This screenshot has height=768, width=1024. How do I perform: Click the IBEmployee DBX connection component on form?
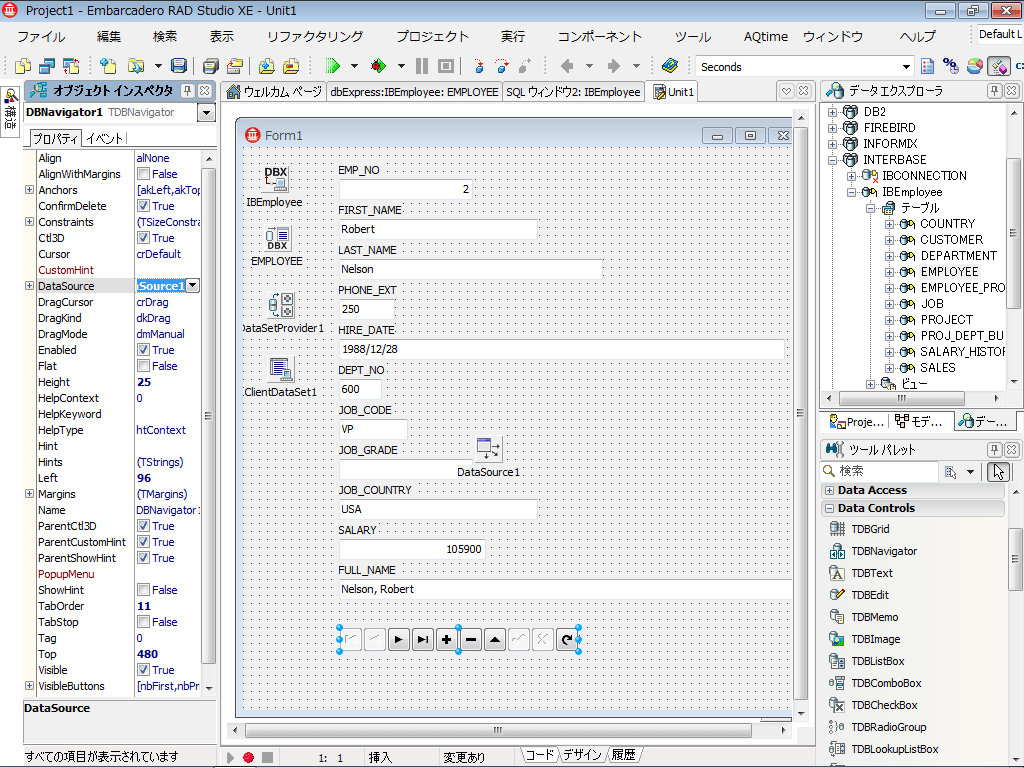276,178
